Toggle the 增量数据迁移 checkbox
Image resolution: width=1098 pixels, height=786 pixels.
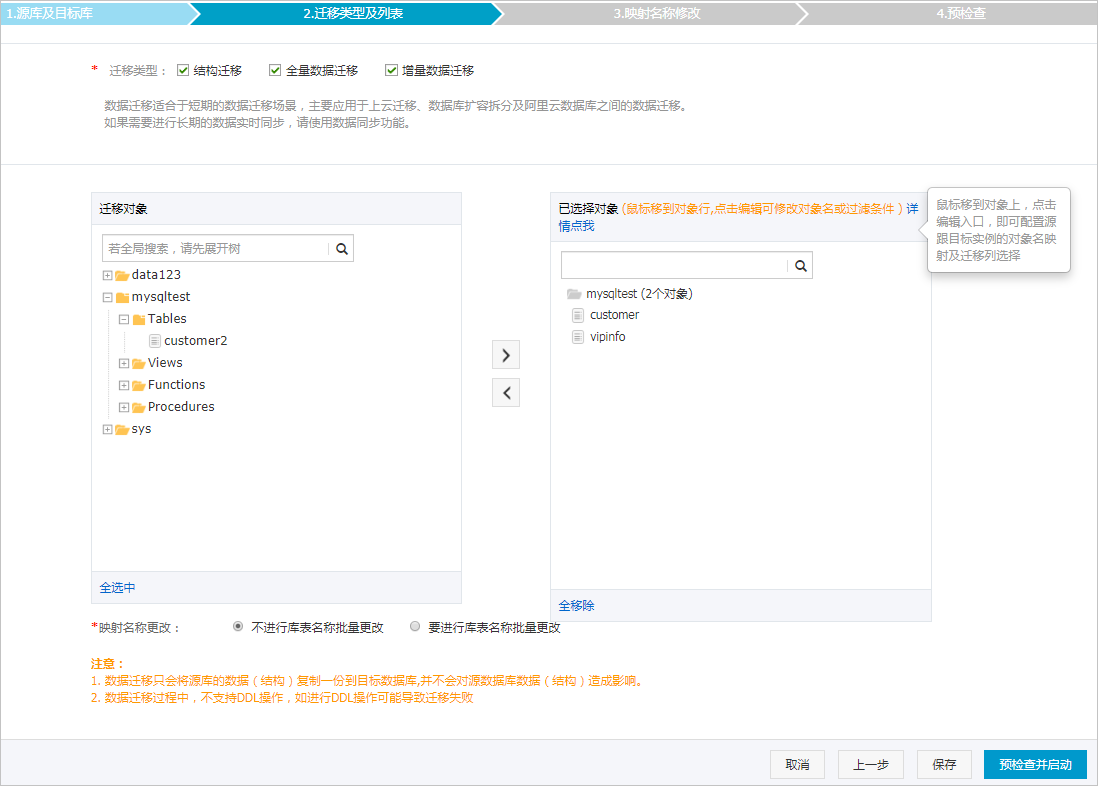coord(391,71)
